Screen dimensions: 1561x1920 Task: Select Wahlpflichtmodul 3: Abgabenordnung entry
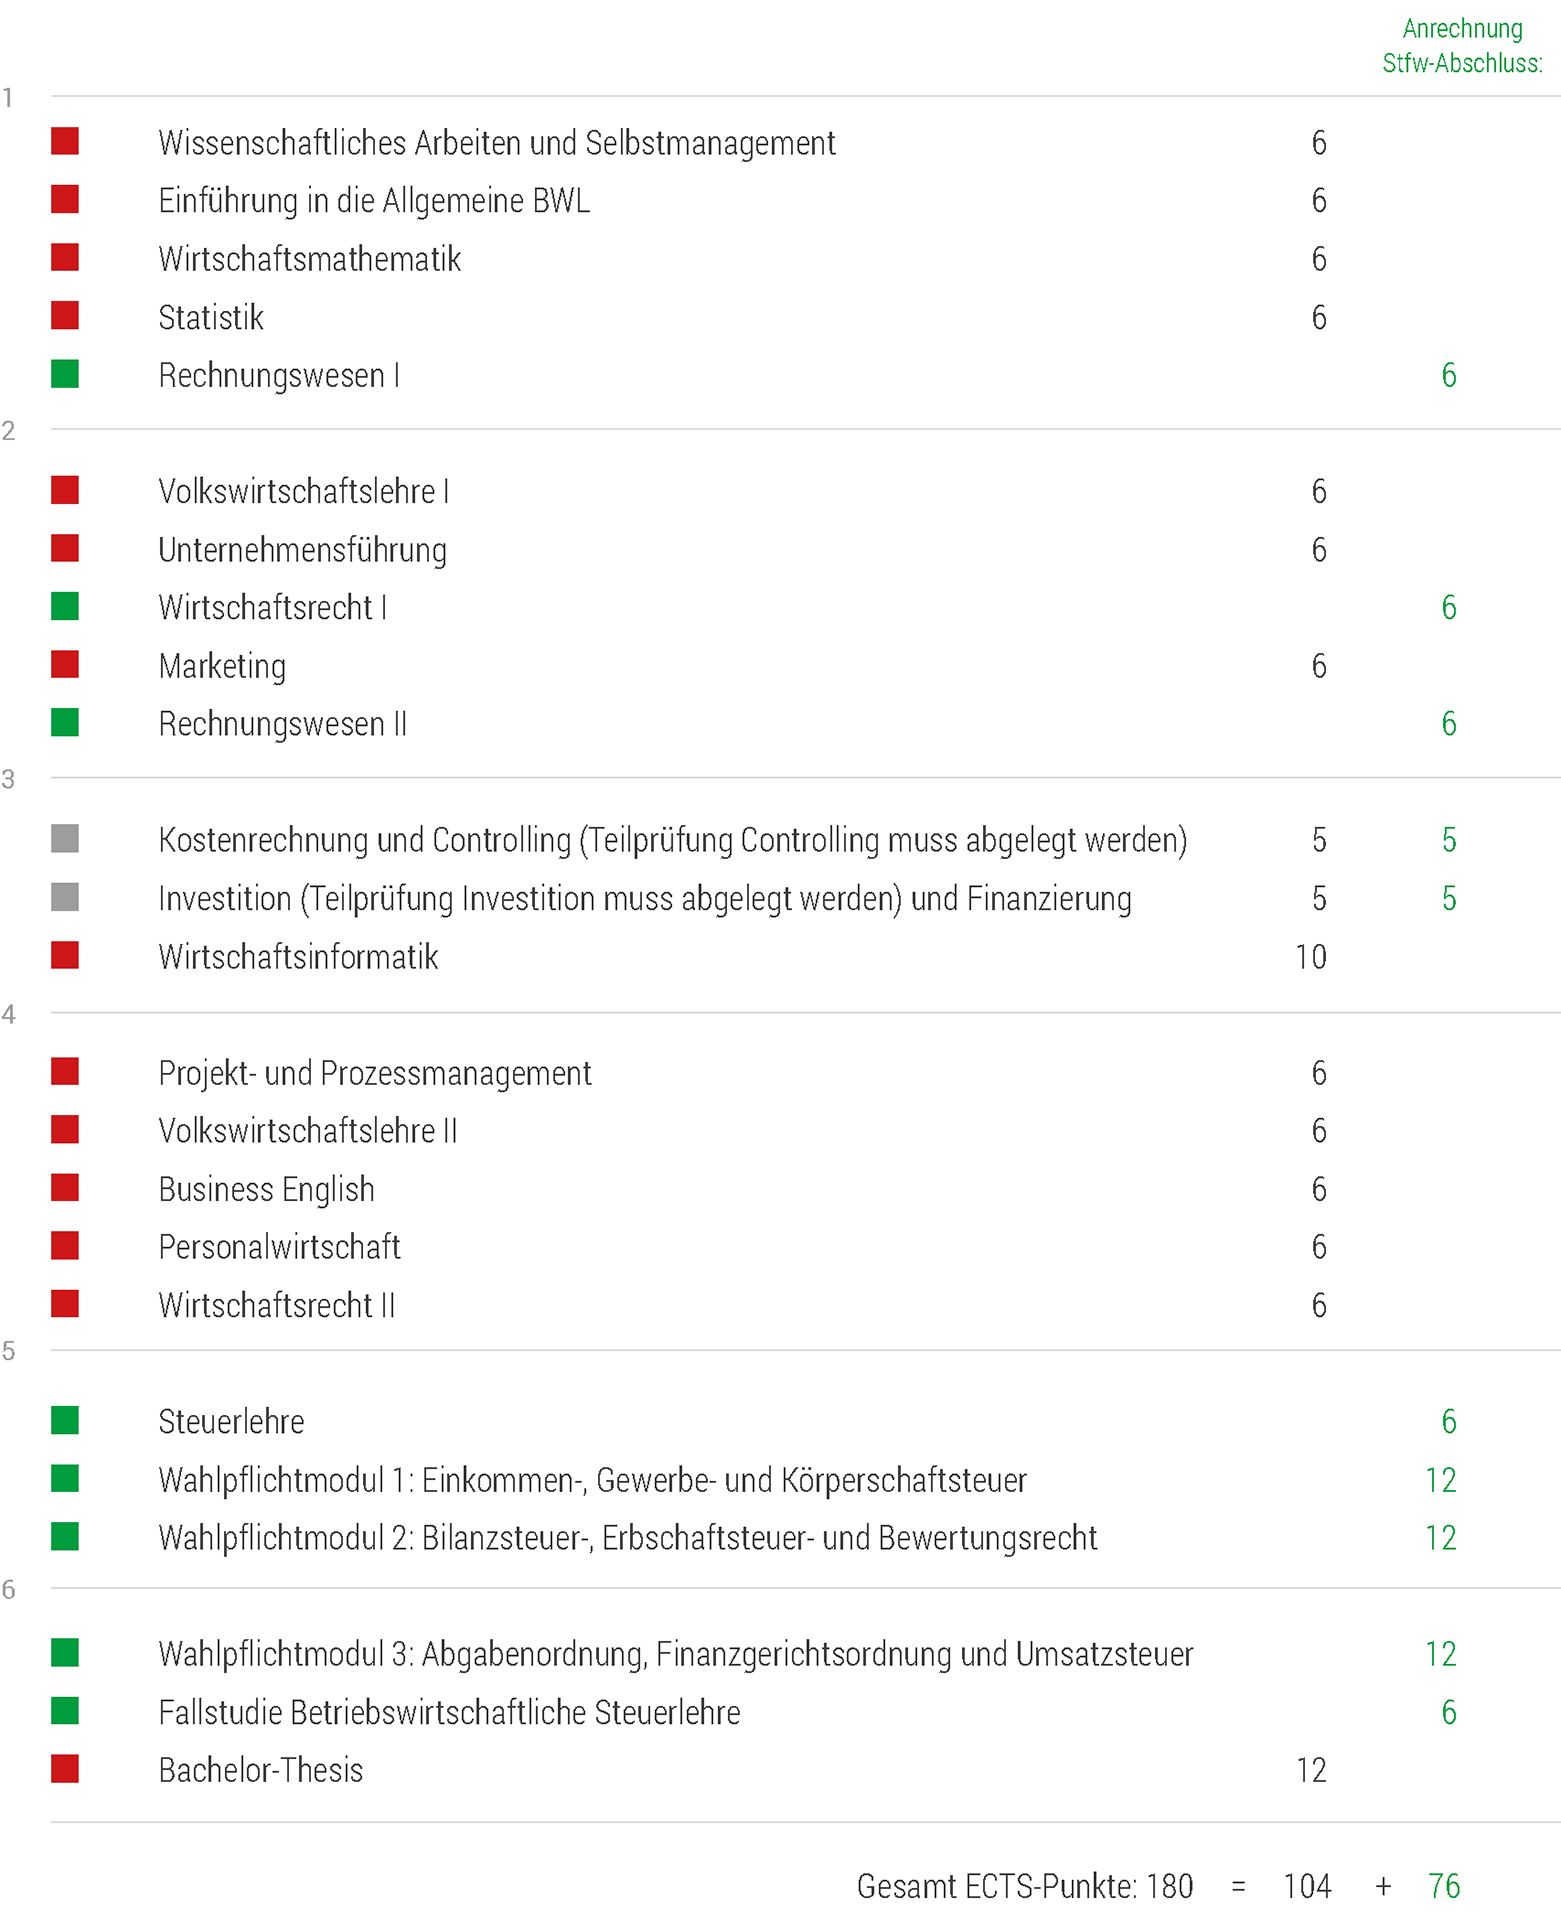[676, 1654]
